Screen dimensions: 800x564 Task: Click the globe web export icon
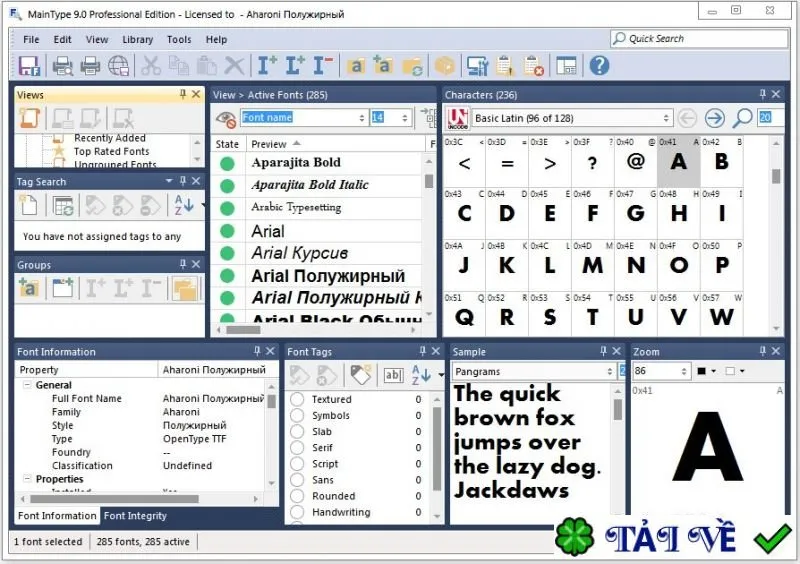coord(118,66)
